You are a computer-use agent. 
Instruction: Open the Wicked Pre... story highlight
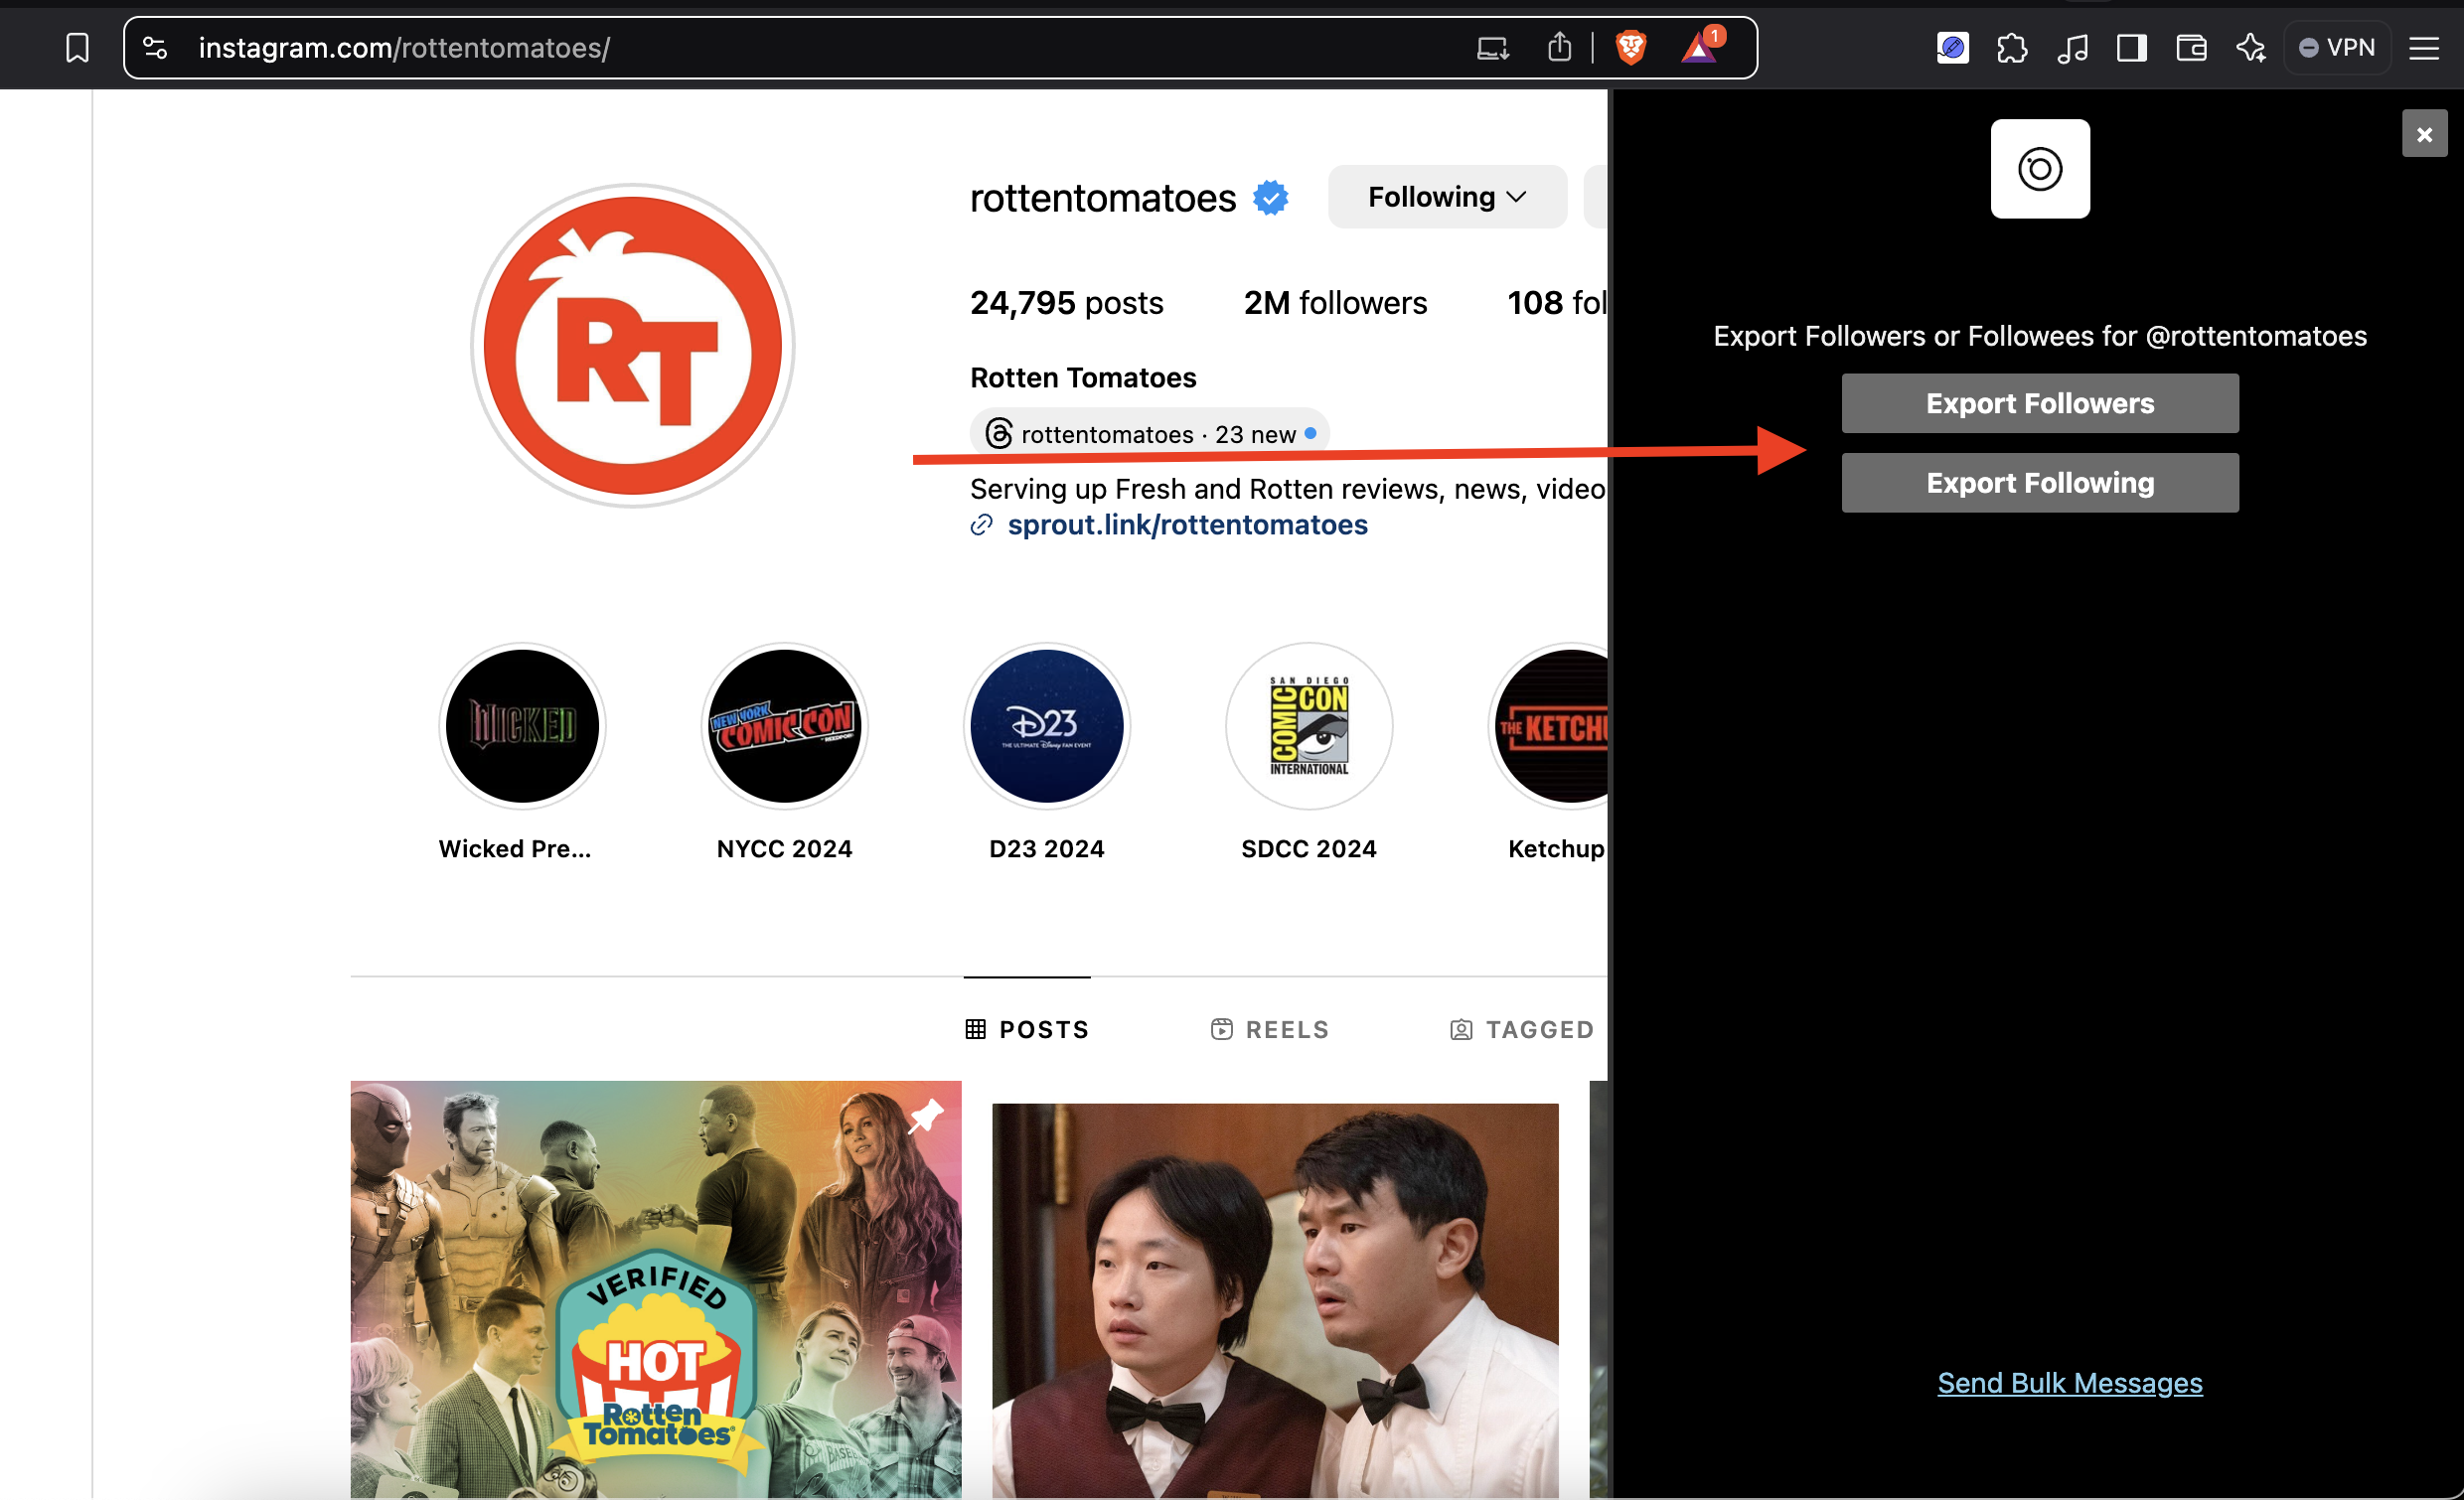tap(522, 752)
